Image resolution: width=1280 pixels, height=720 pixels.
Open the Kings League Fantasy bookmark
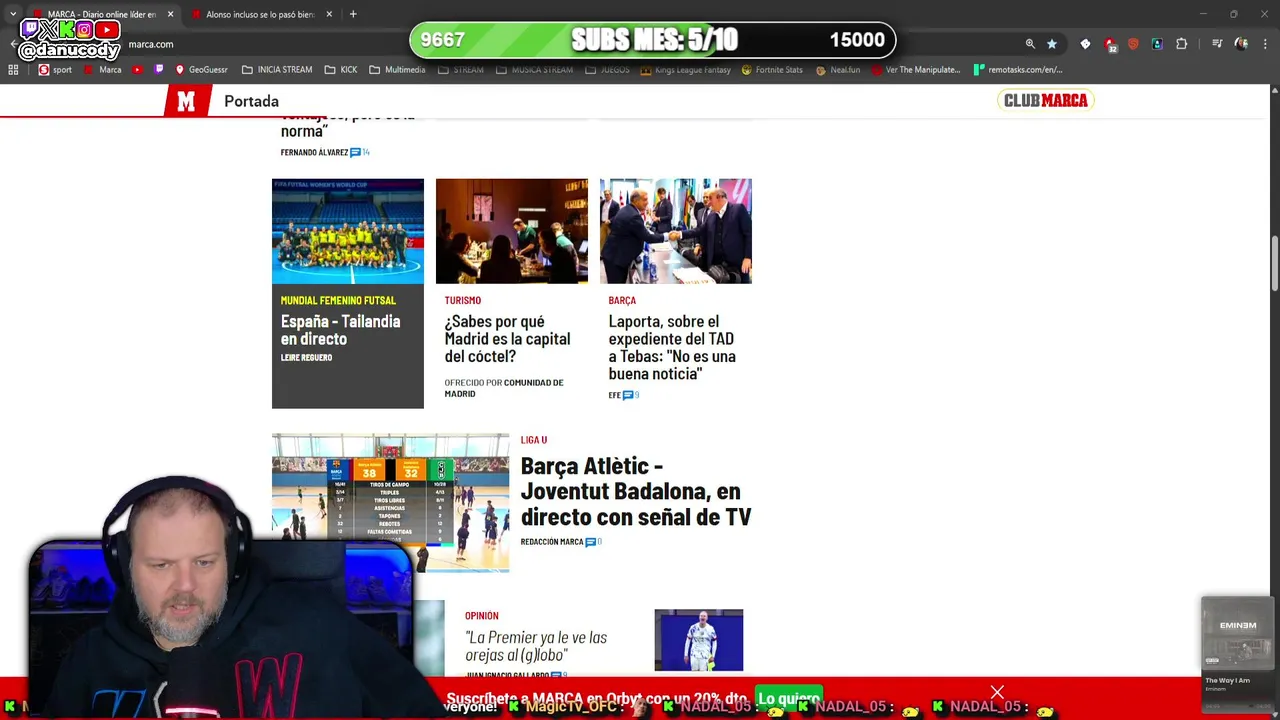pos(685,70)
